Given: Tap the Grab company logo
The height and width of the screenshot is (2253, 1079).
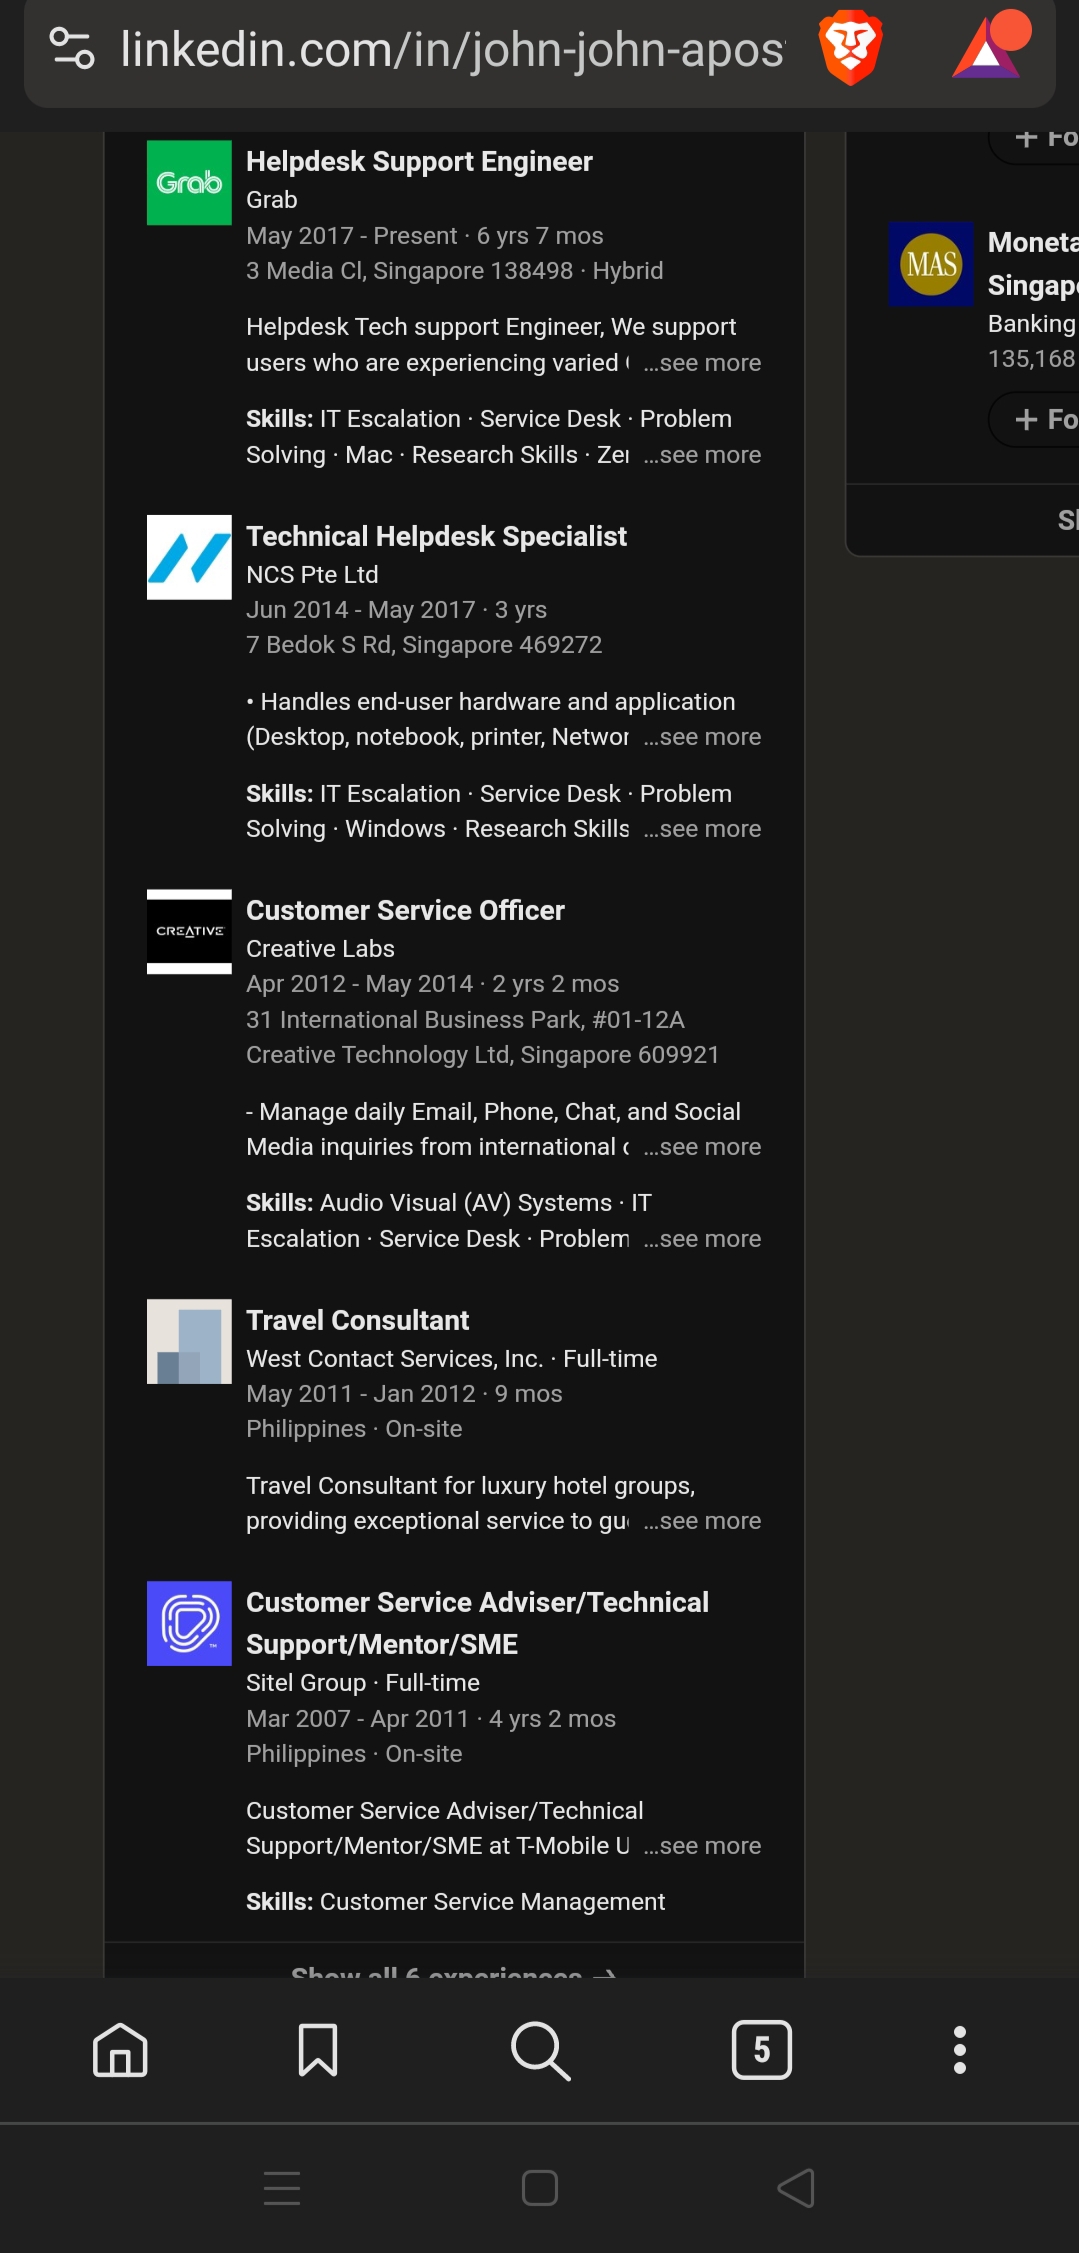Looking at the screenshot, I should [x=189, y=183].
